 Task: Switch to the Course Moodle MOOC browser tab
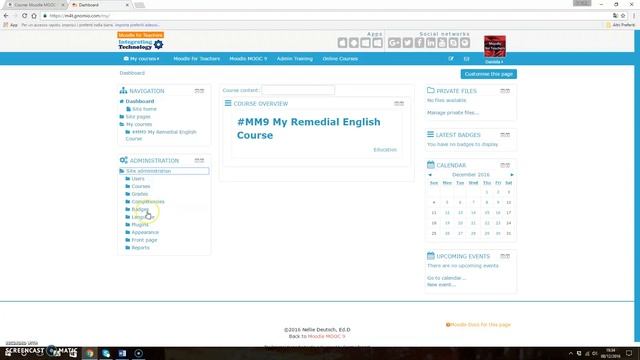35,5
